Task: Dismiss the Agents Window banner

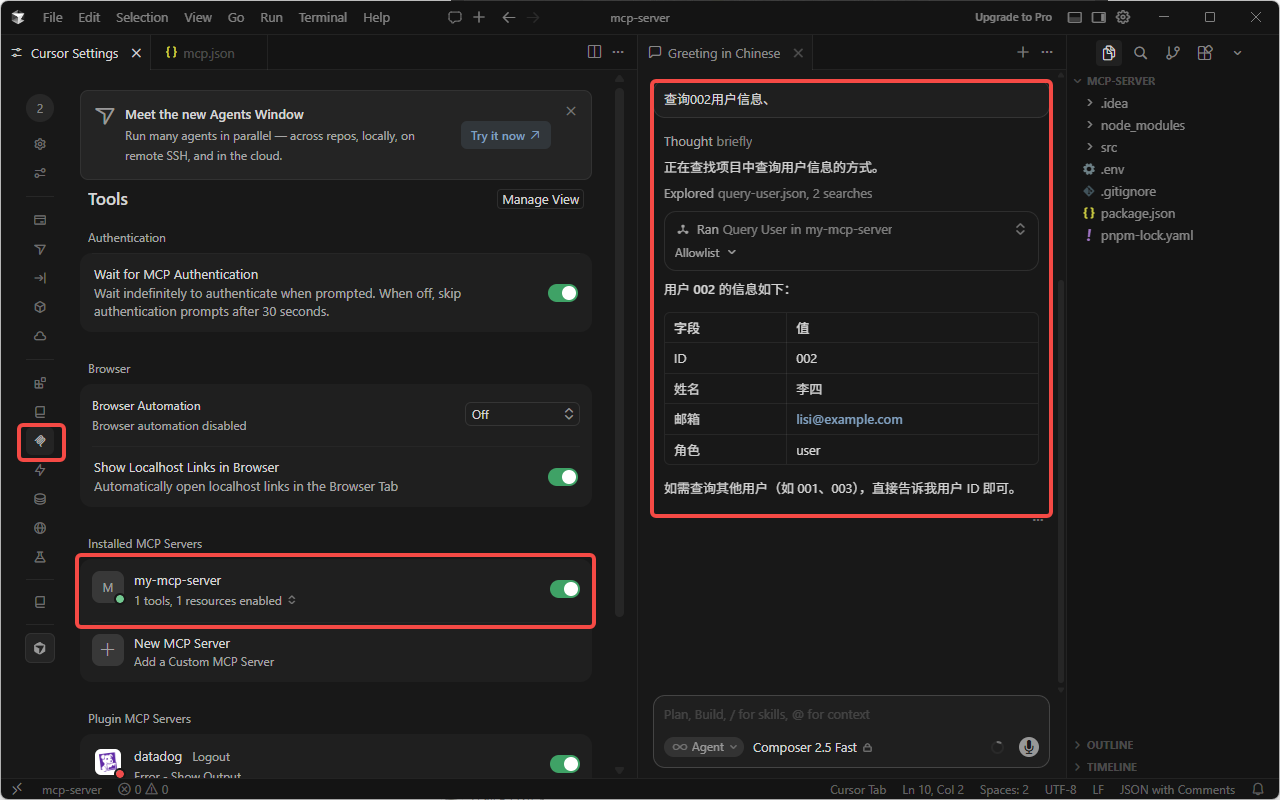Action: pos(571,111)
